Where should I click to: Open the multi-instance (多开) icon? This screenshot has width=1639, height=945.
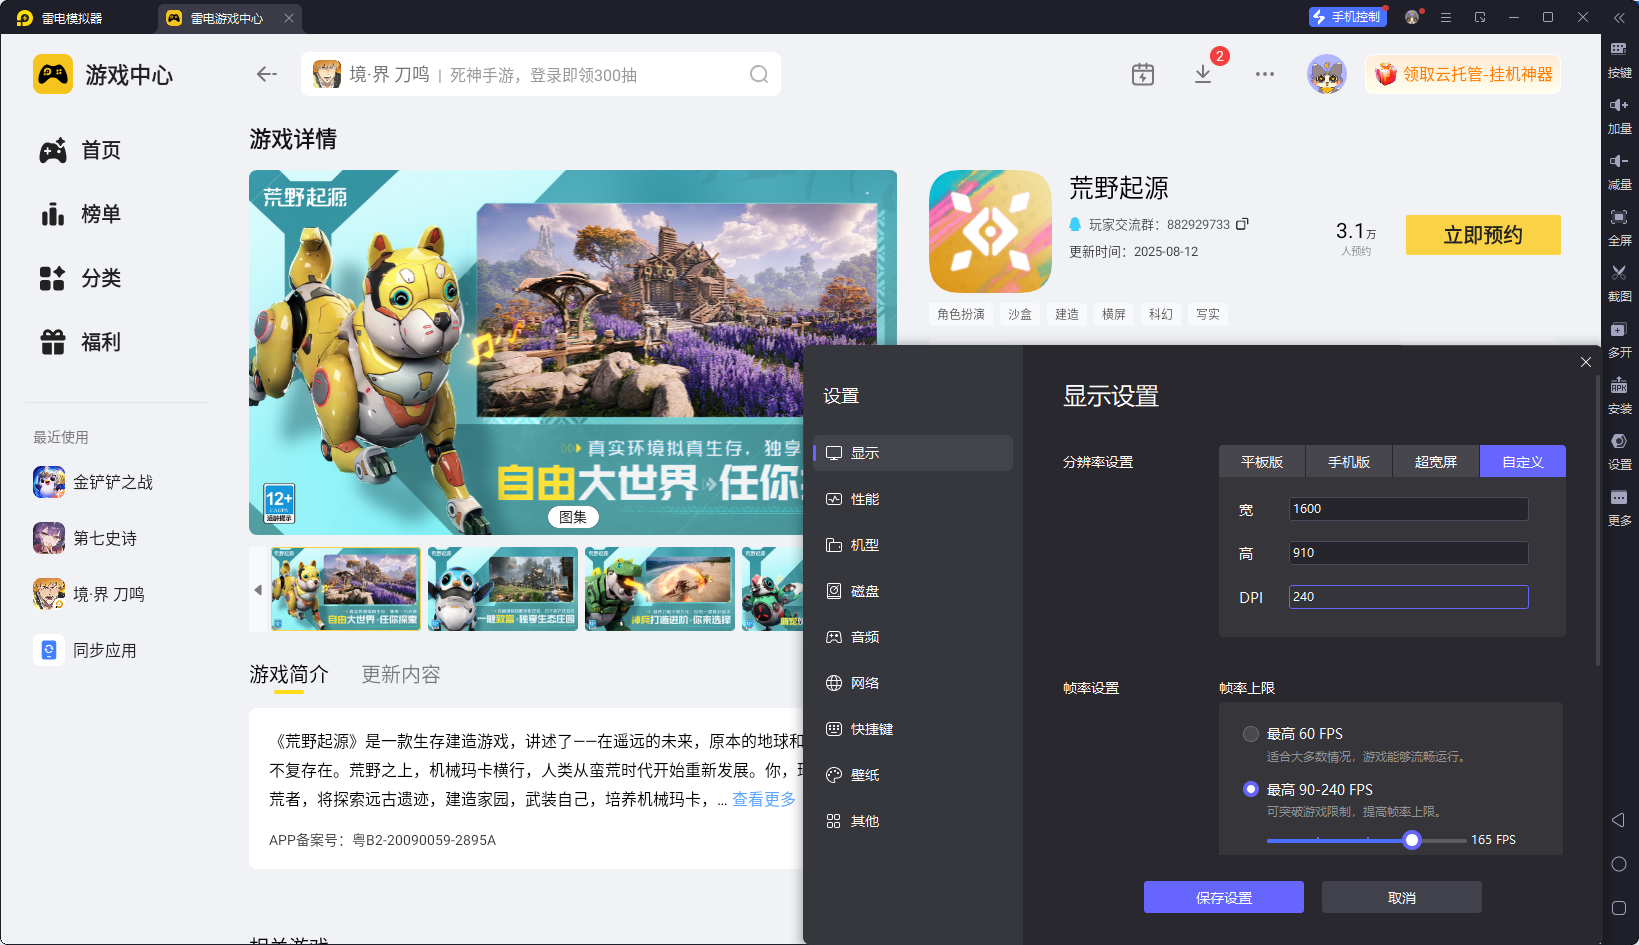click(x=1619, y=336)
